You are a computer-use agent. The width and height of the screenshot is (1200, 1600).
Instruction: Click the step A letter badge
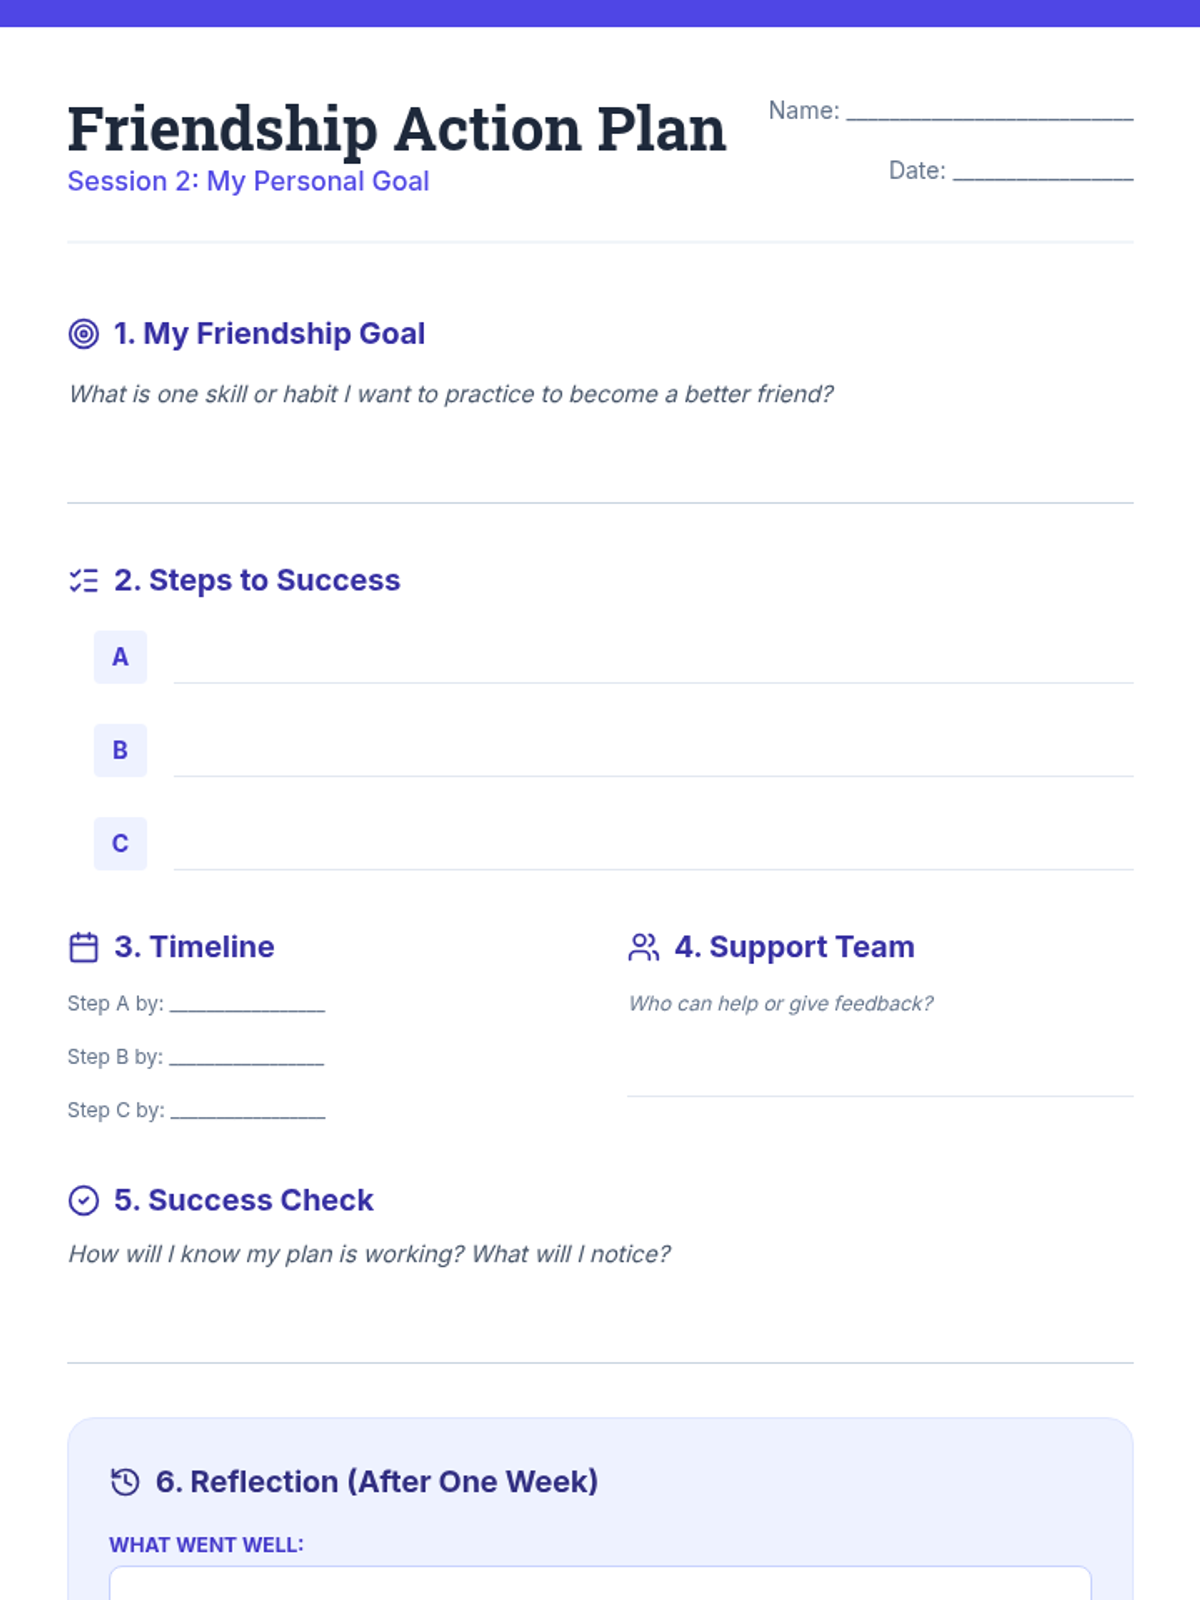pyautogui.click(x=120, y=657)
